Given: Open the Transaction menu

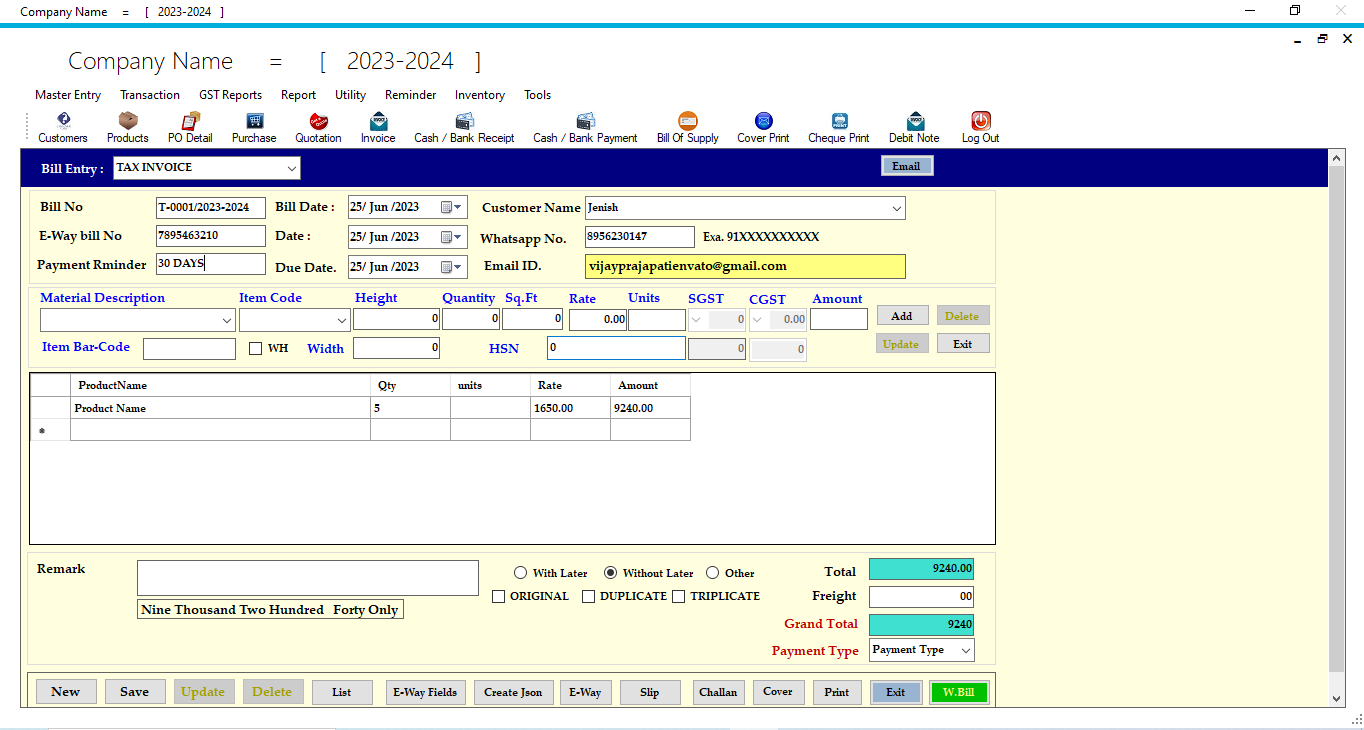Looking at the screenshot, I should [150, 94].
